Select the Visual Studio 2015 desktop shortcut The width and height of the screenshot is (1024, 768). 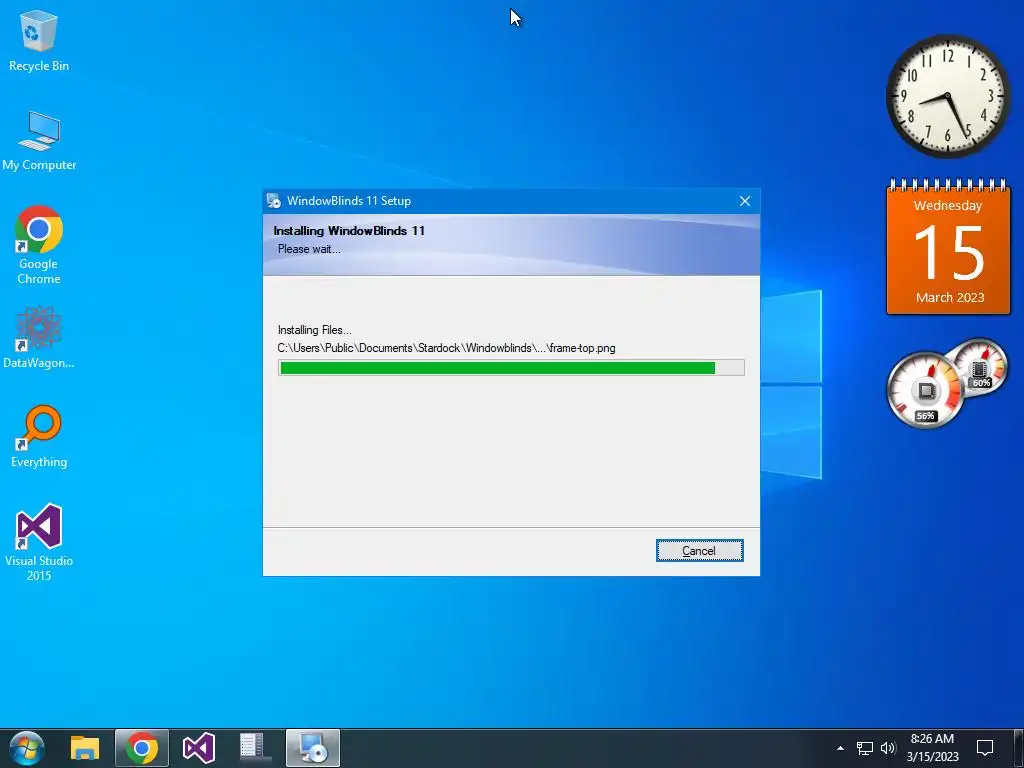point(39,542)
